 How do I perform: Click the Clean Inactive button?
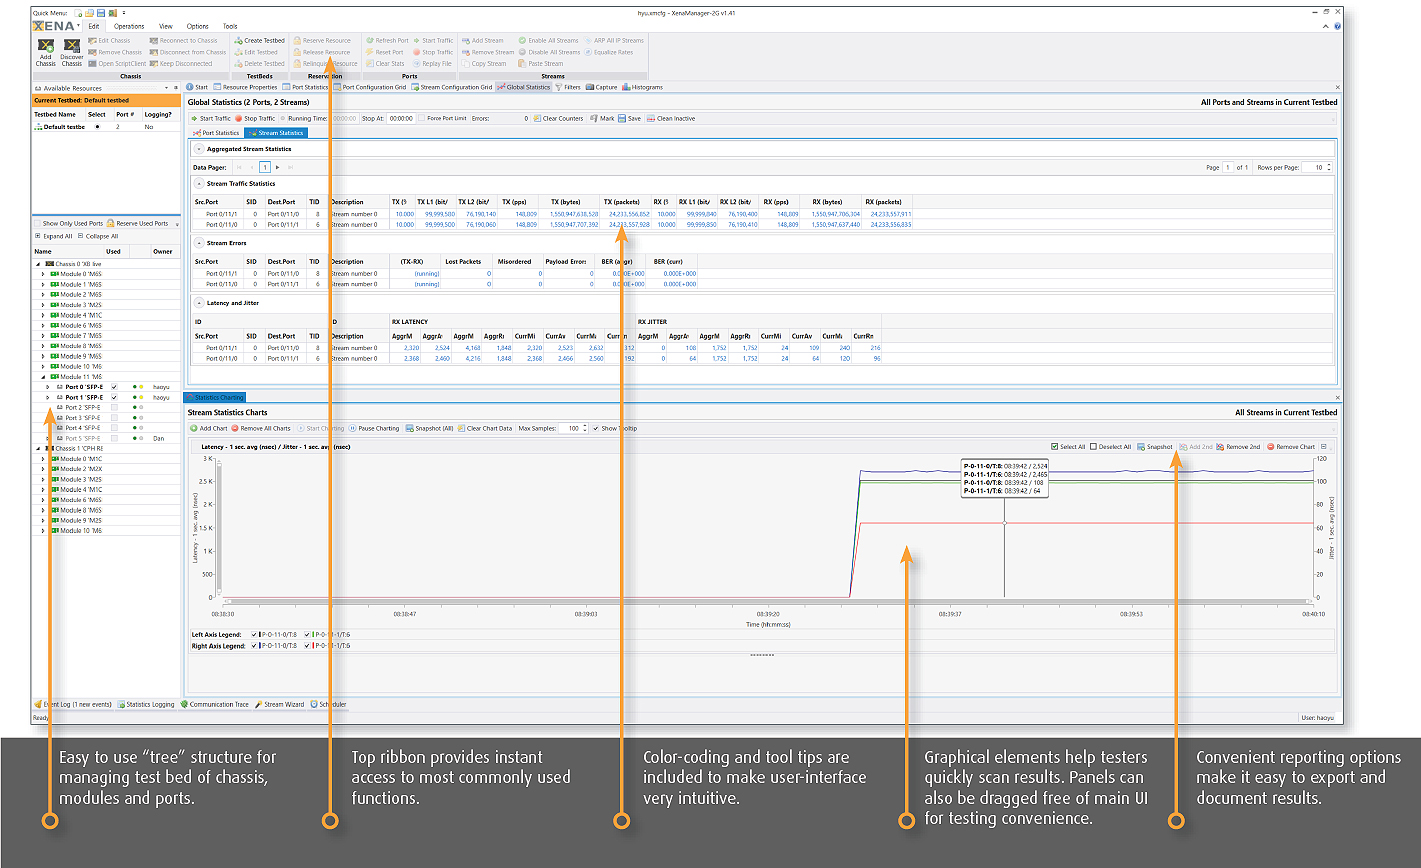671,118
